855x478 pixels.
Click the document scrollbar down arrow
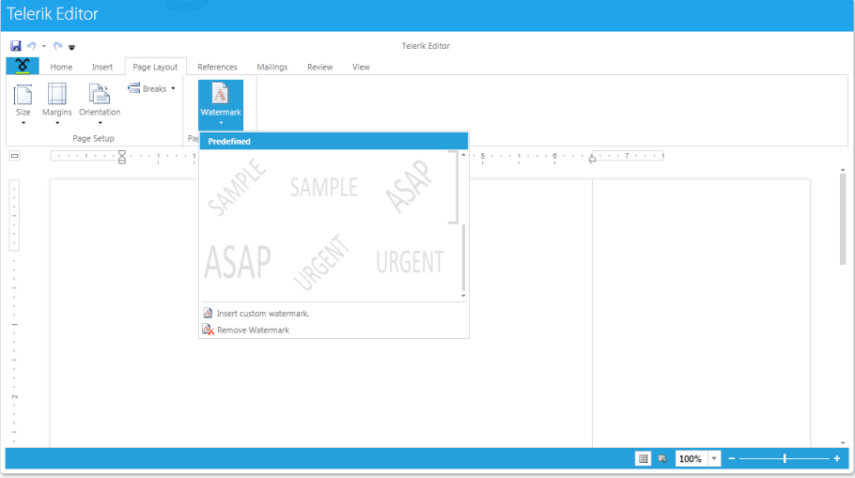(842, 443)
